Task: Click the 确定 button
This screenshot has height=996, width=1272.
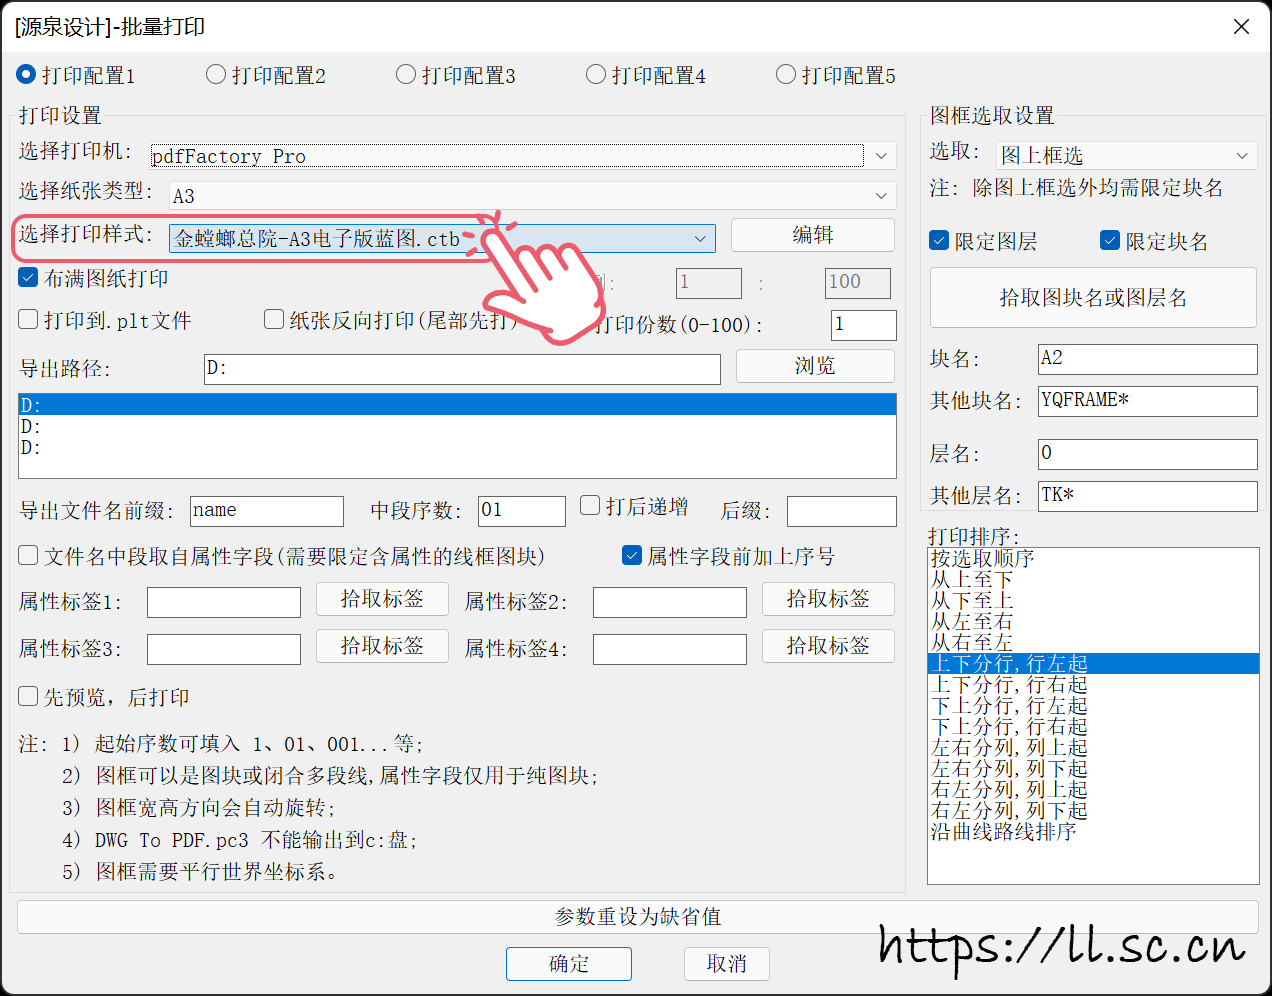Action: tap(568, 964)
